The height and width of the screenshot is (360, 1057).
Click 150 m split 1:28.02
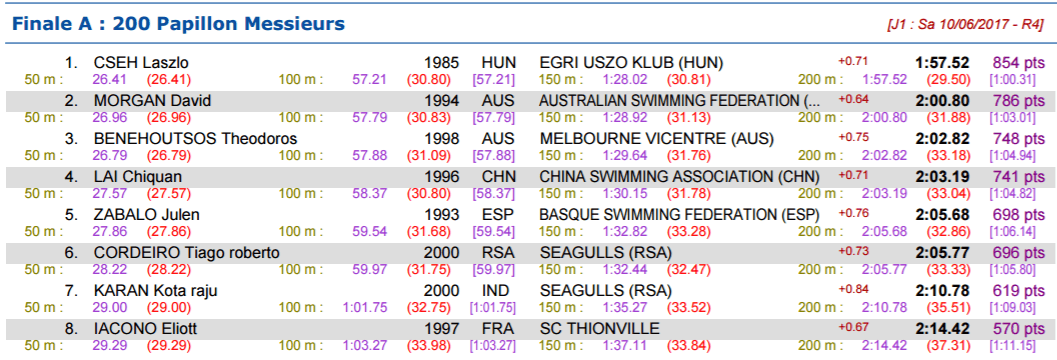625,80
